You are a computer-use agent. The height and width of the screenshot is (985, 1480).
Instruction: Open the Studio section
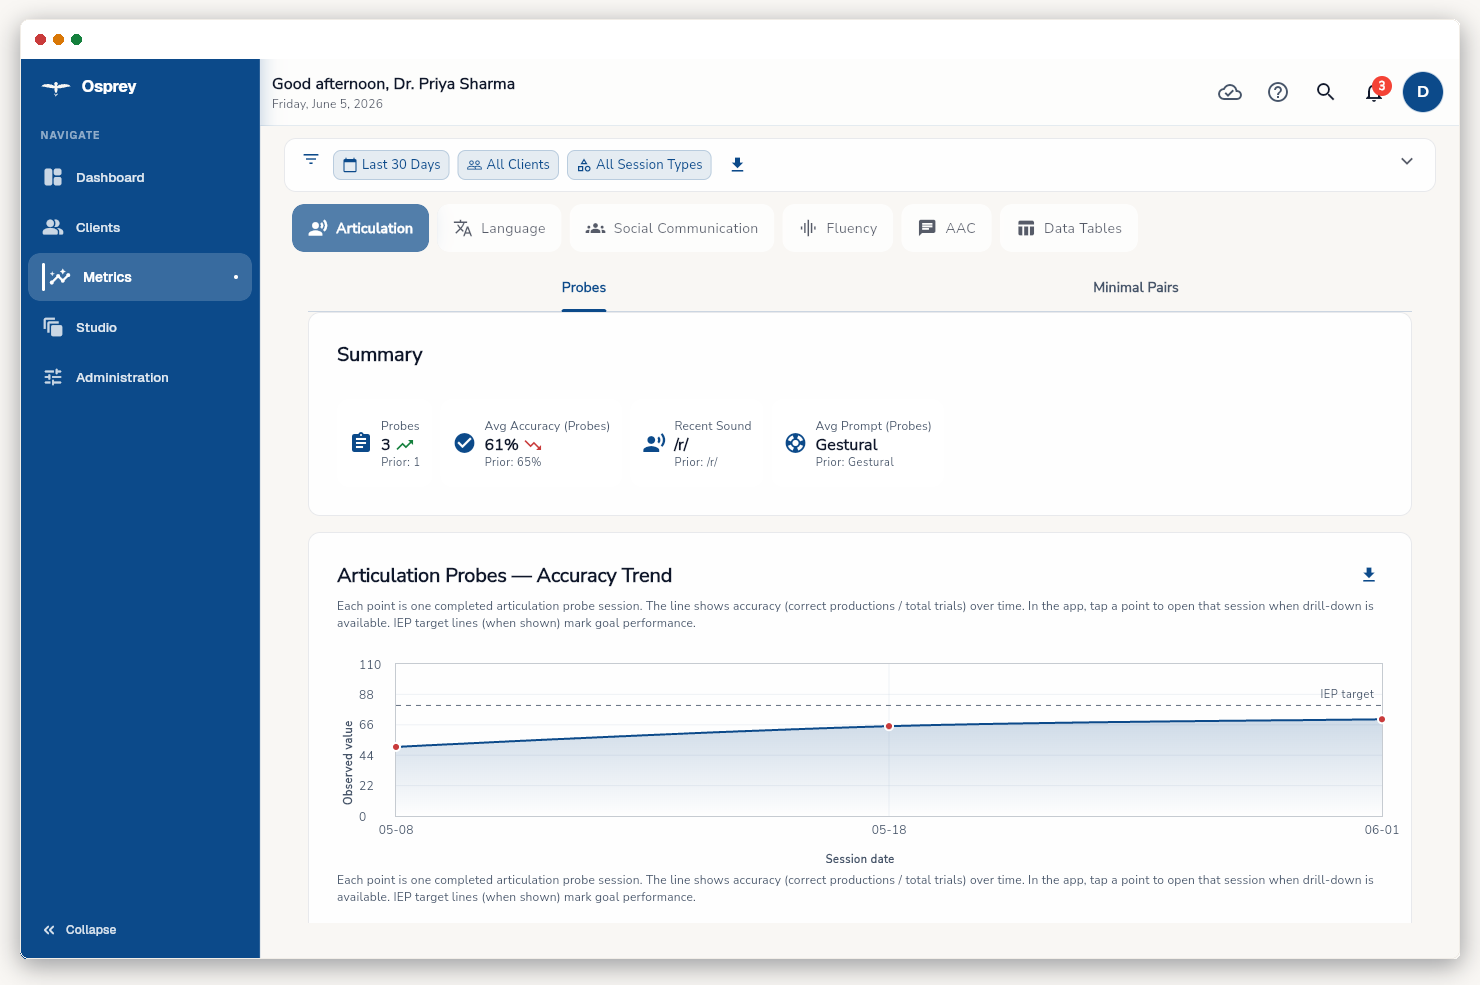tap(140, 327)
